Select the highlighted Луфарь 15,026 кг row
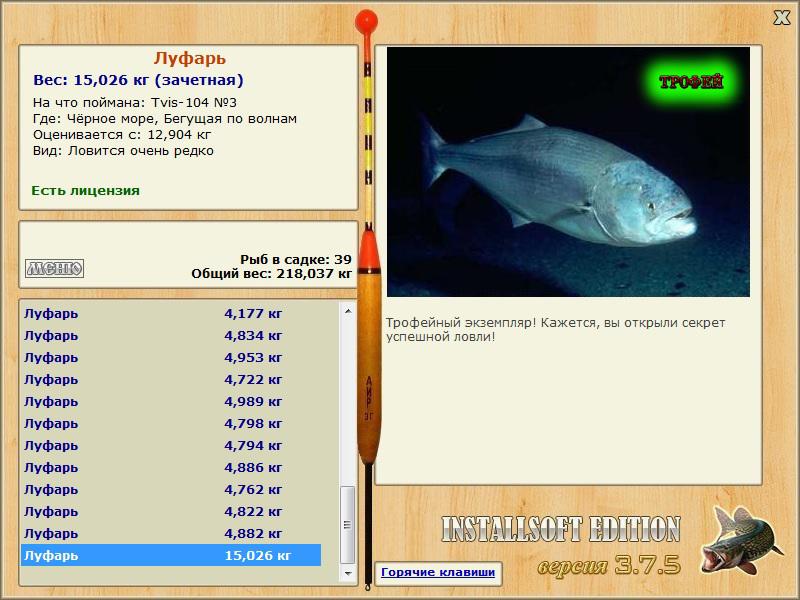This screenshot has width=800, height=600. tap(171, 555)
